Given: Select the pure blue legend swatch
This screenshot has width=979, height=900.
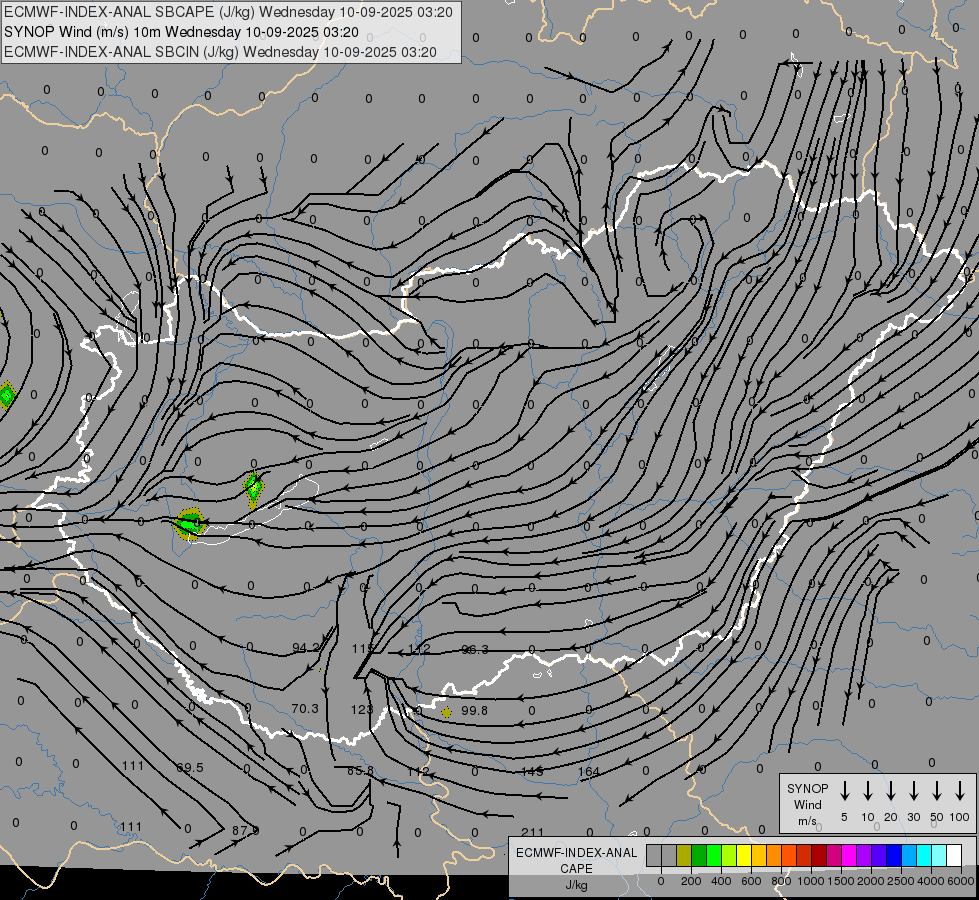Looking at the screenshot, I should [893, 855].
